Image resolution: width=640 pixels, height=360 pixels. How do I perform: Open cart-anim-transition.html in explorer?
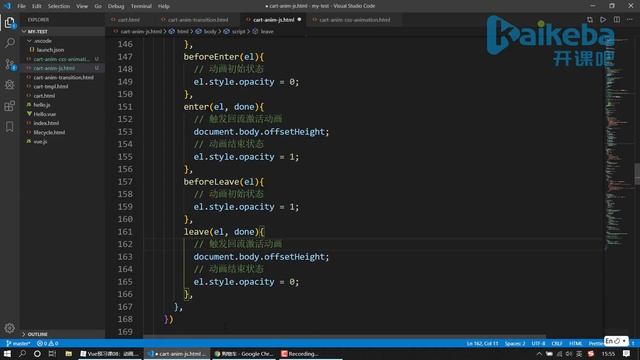(x=63, y=78)
